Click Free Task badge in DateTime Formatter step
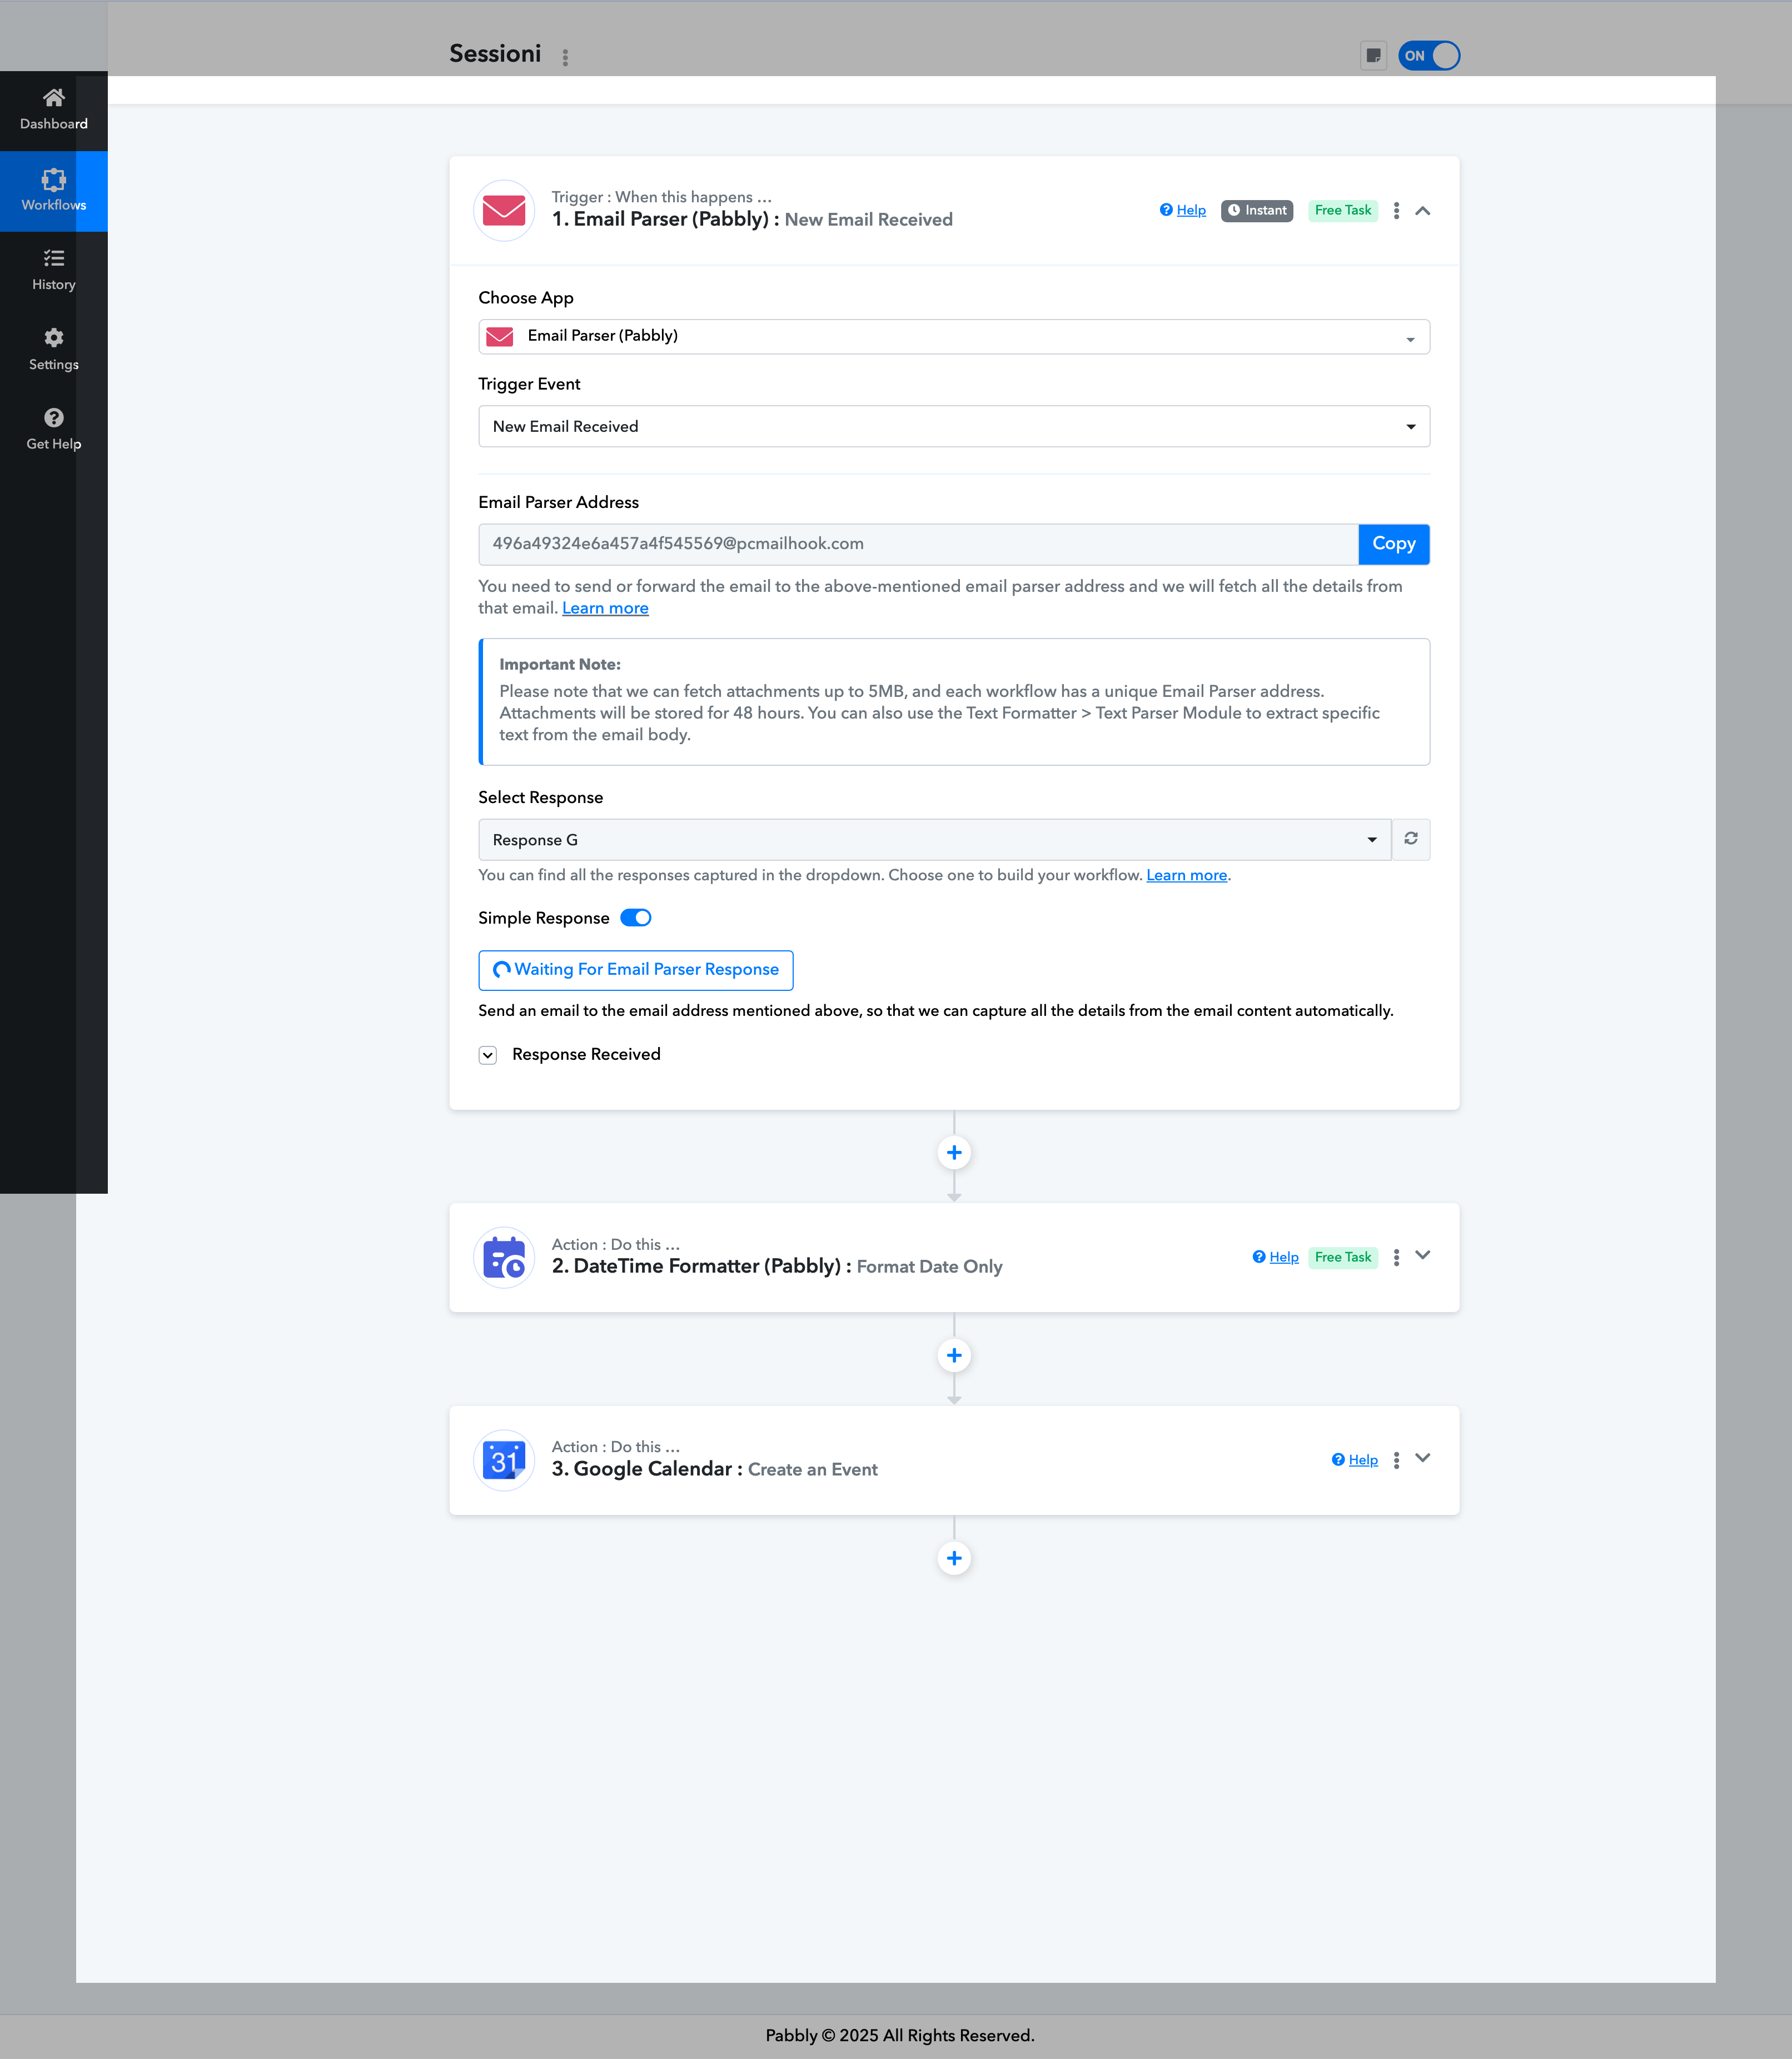This screenshot has width=1792, height=2059. tap(1343, 1257)
